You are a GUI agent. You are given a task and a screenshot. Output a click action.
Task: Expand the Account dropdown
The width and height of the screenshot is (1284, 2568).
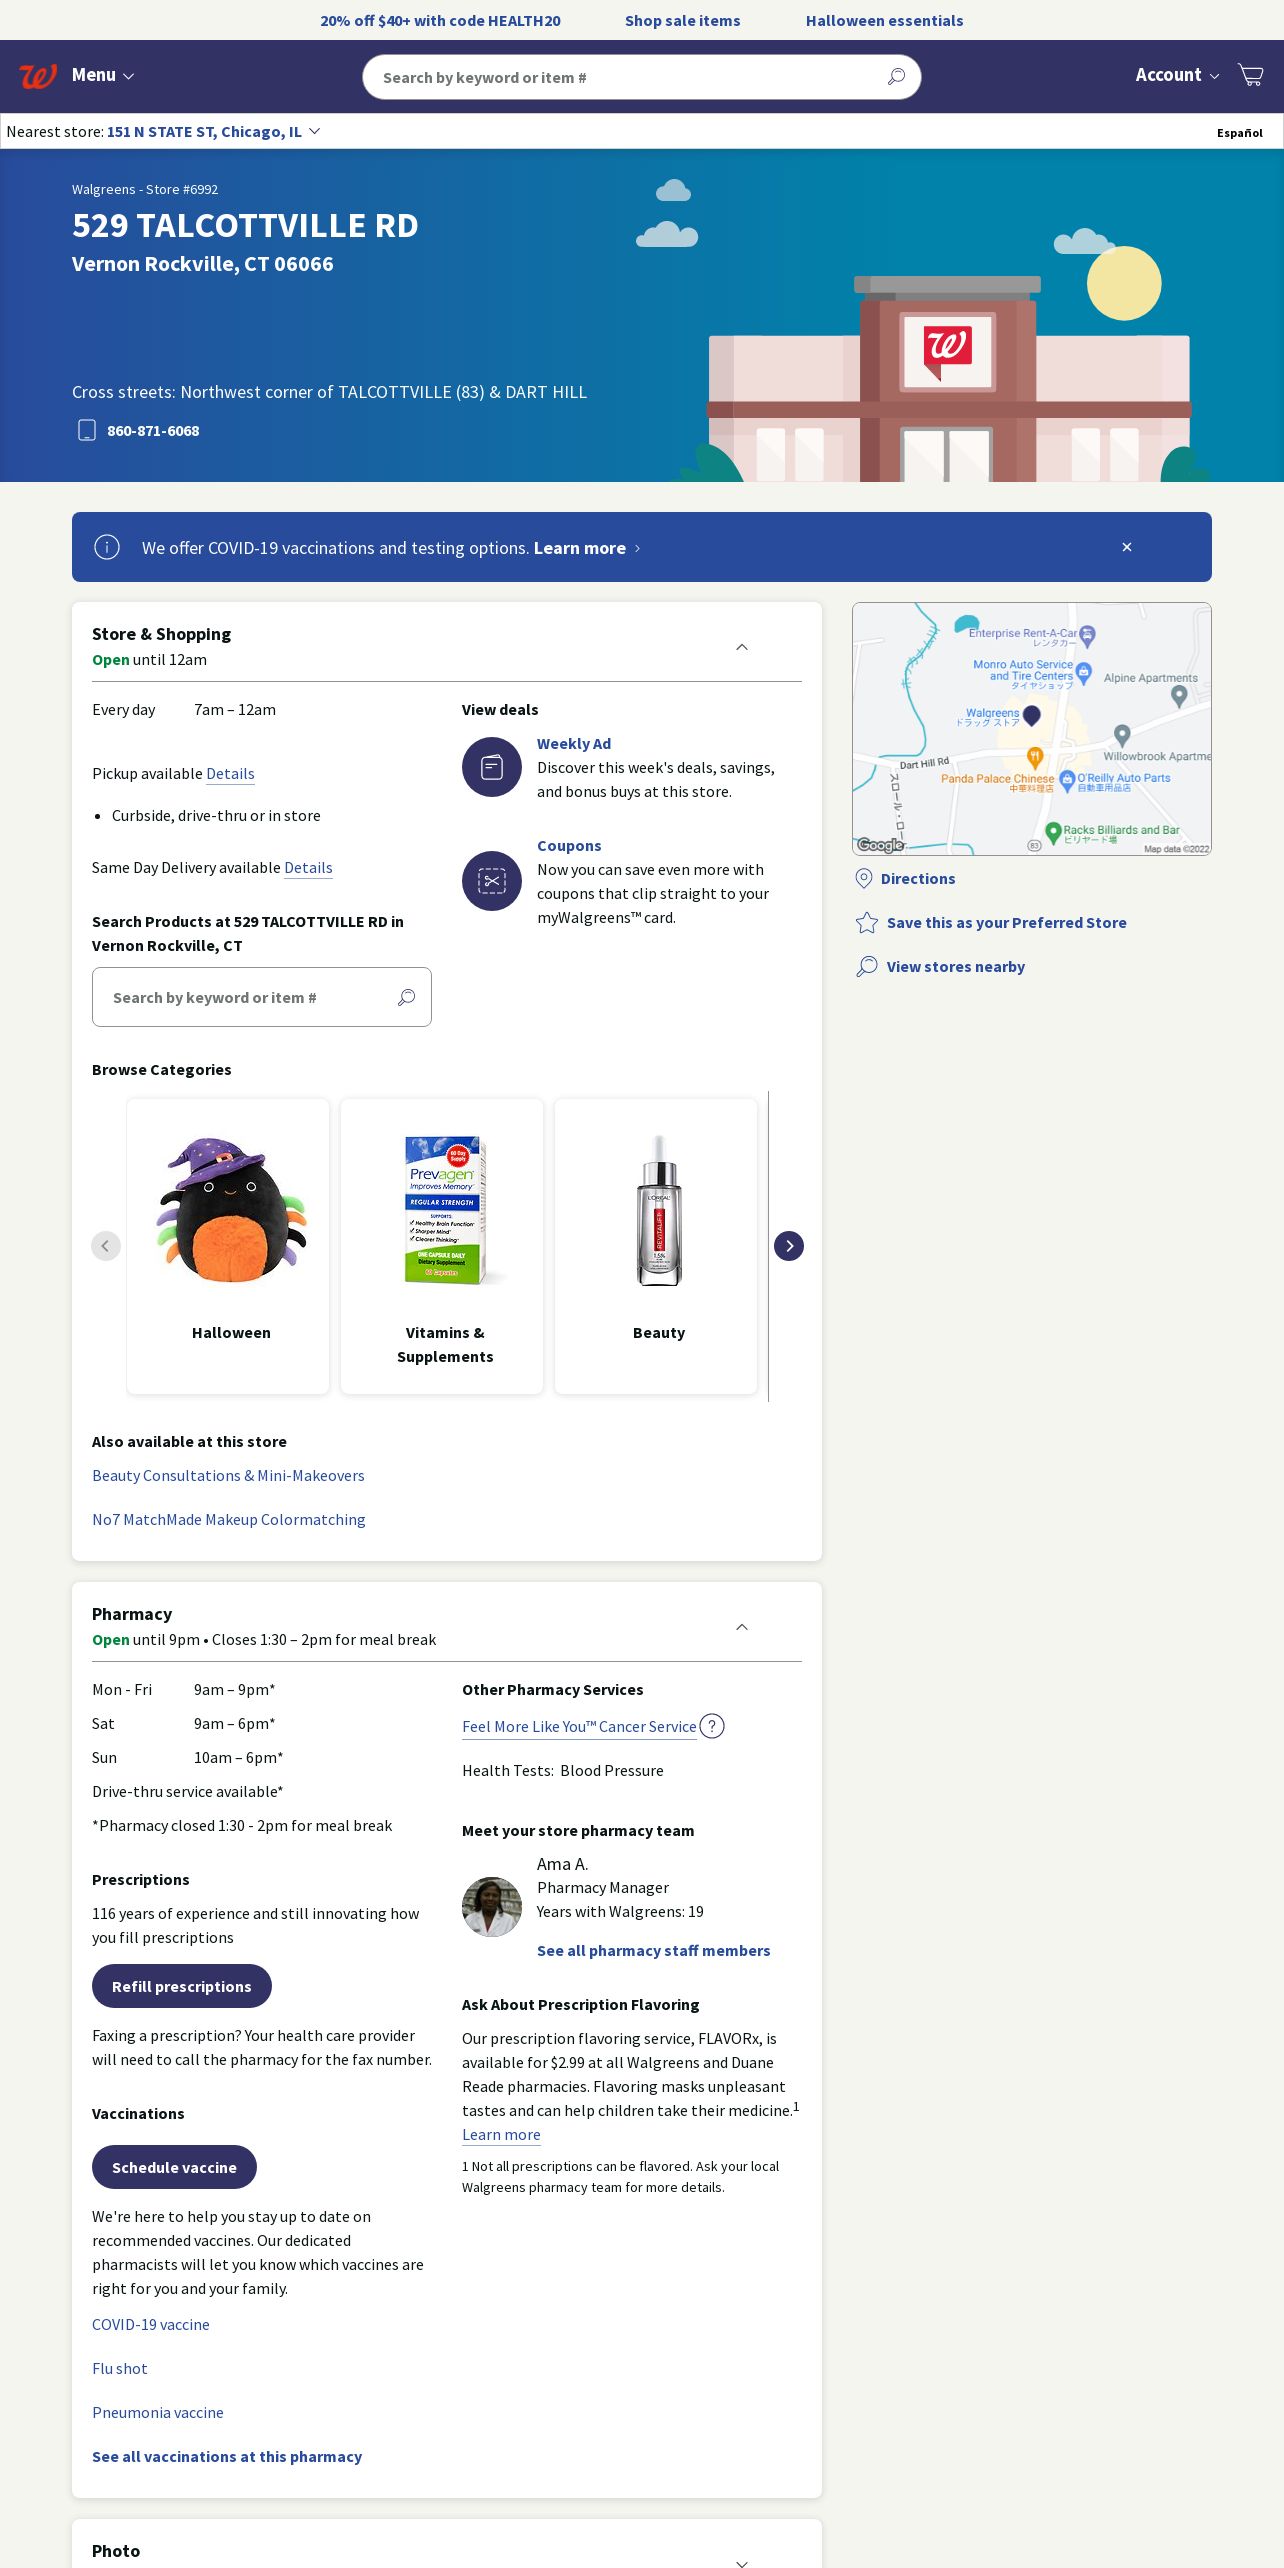pos(1176,75)
